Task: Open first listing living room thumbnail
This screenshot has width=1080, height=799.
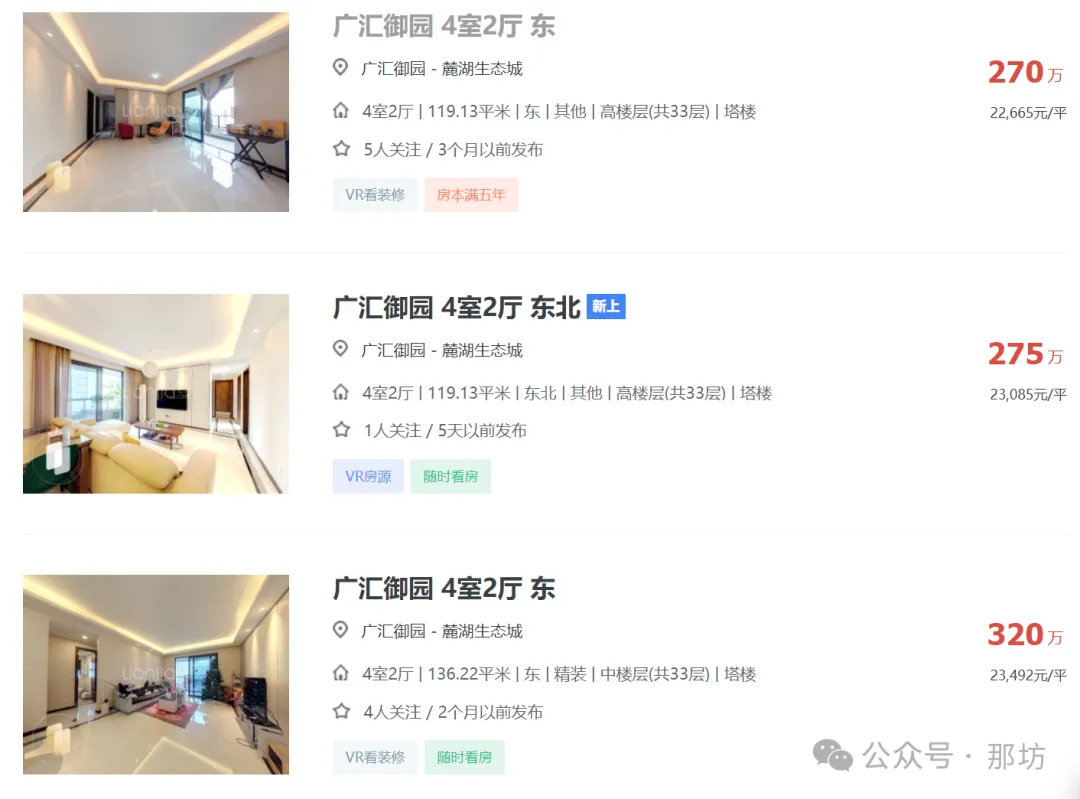Action: (x=156, y=112)
